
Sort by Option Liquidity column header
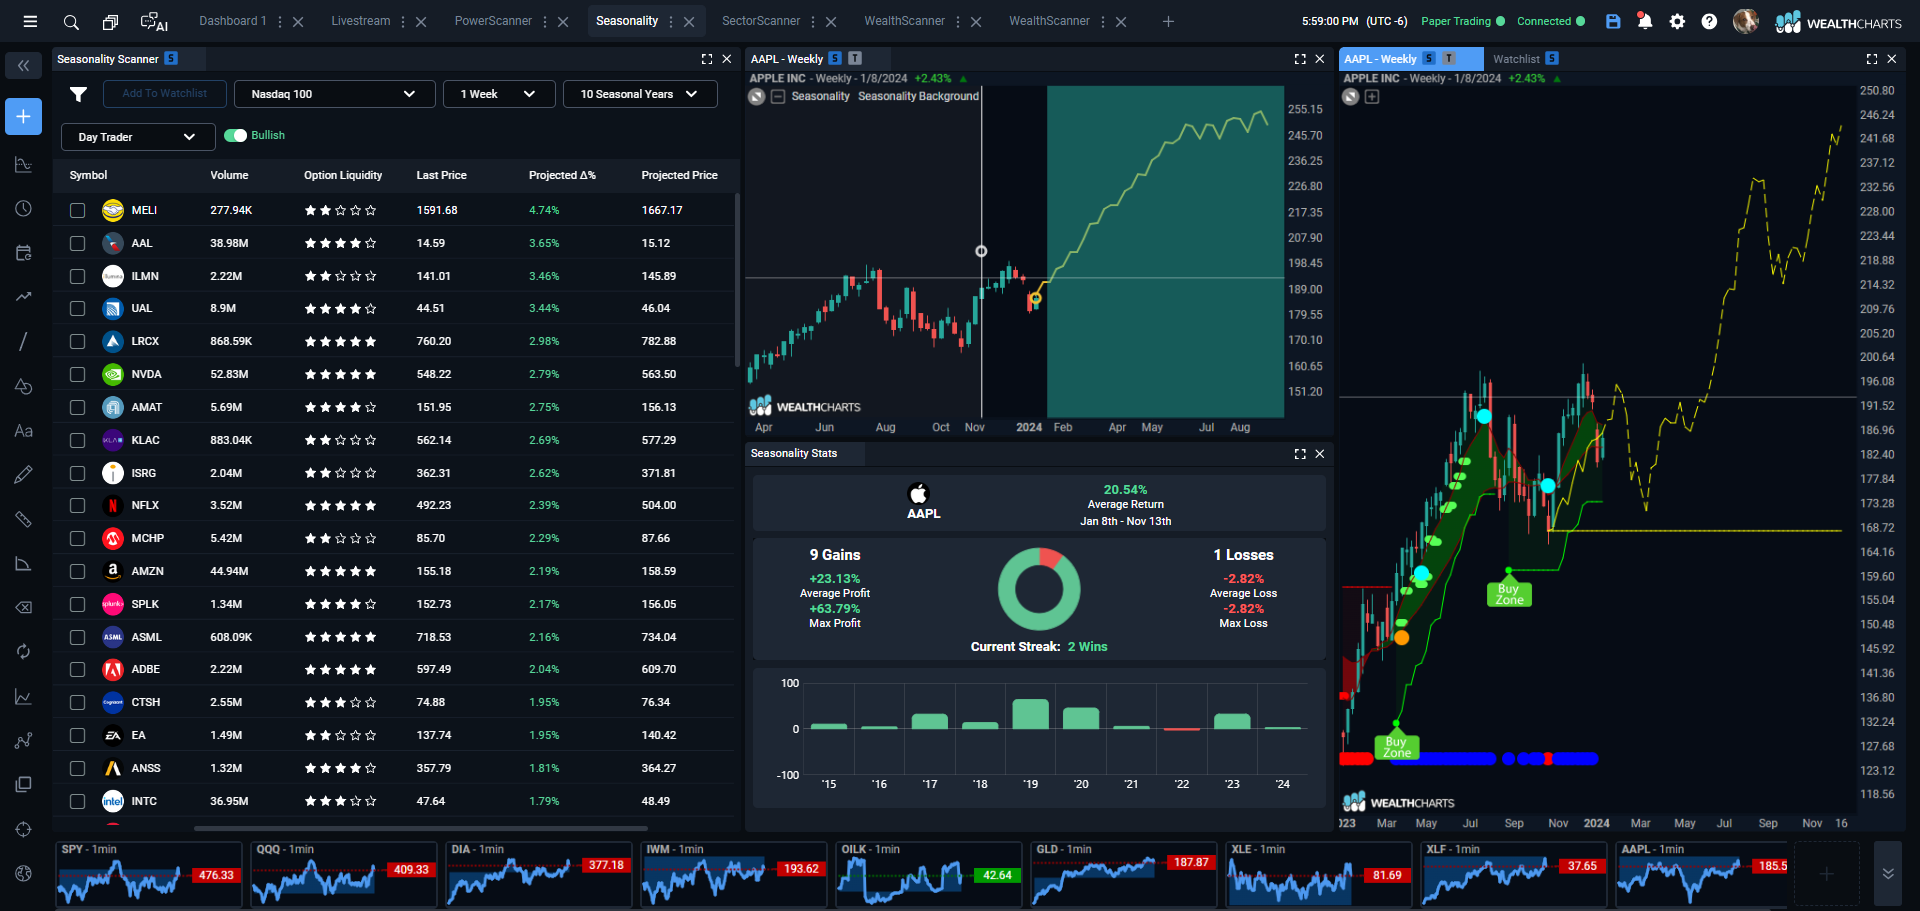point(343,175)
